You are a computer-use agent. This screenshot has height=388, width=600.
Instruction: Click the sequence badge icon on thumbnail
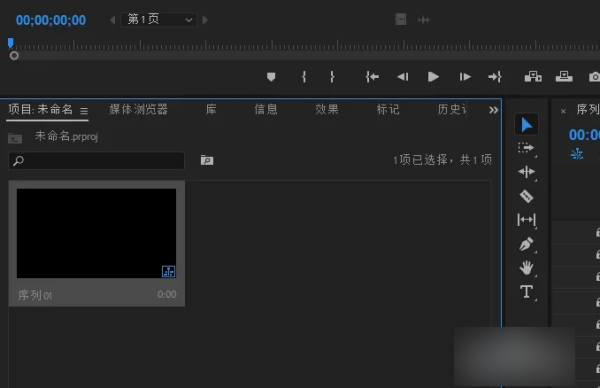pos(168,271)
